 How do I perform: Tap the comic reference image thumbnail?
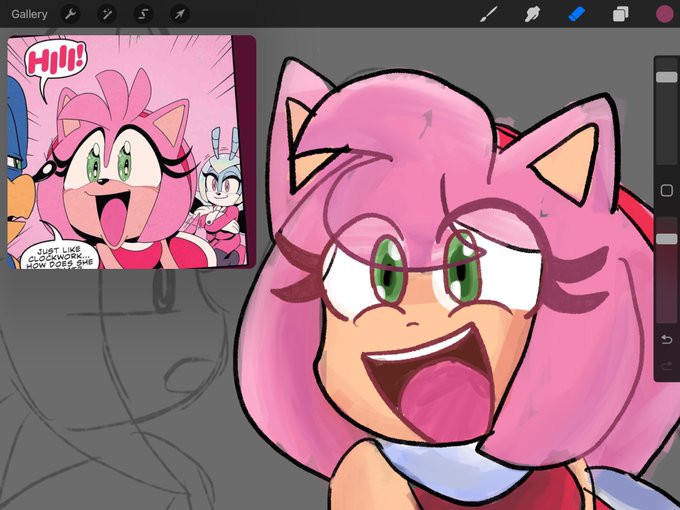point(131,152)
